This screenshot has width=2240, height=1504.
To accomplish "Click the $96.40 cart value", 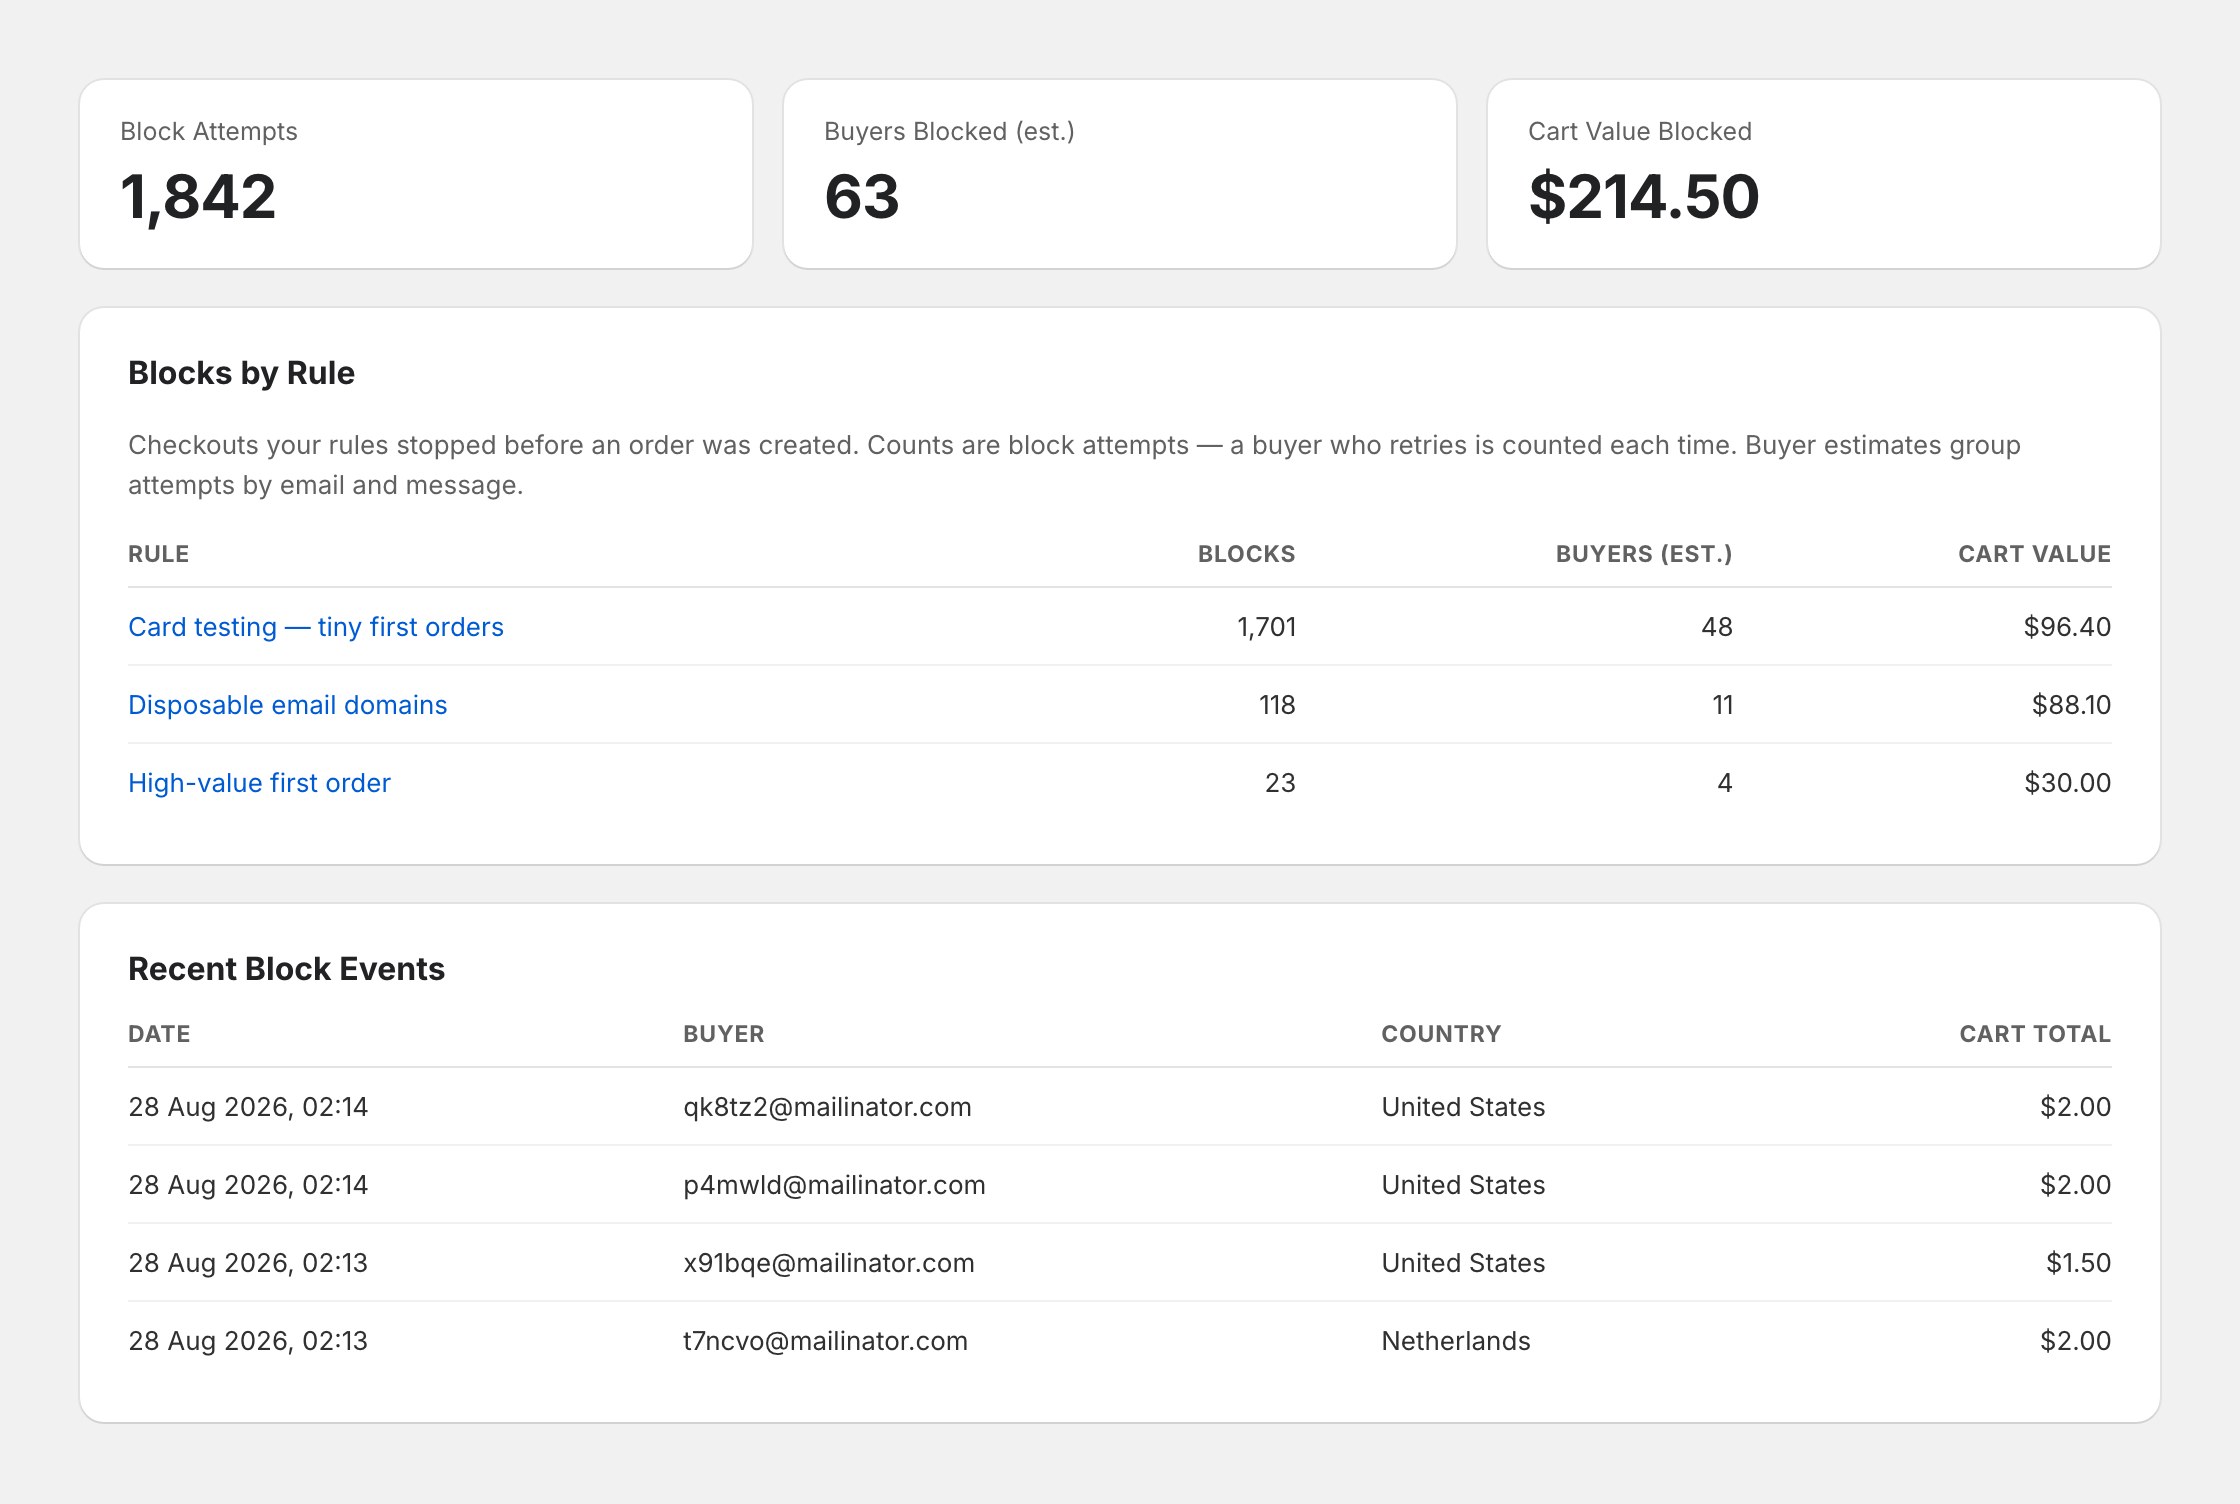I will pyautogui.click(x=2067, y=627).
